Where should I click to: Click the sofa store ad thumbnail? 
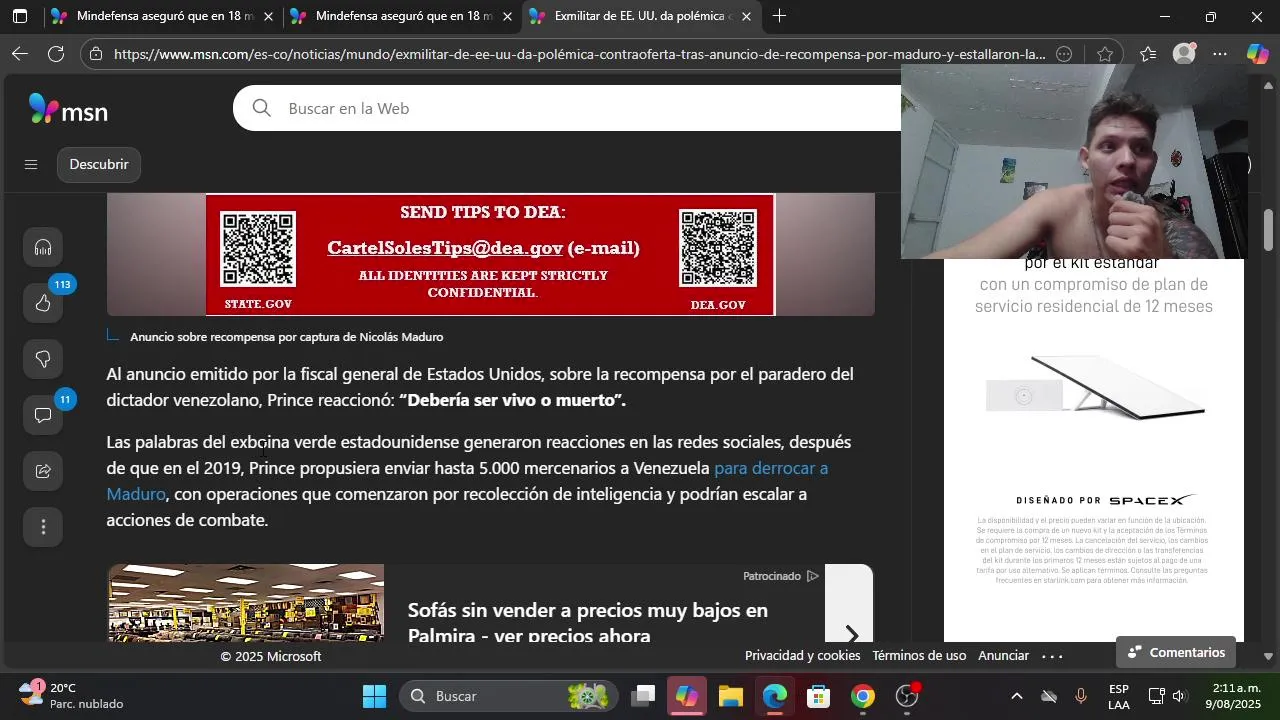click(x=246, y=602)
